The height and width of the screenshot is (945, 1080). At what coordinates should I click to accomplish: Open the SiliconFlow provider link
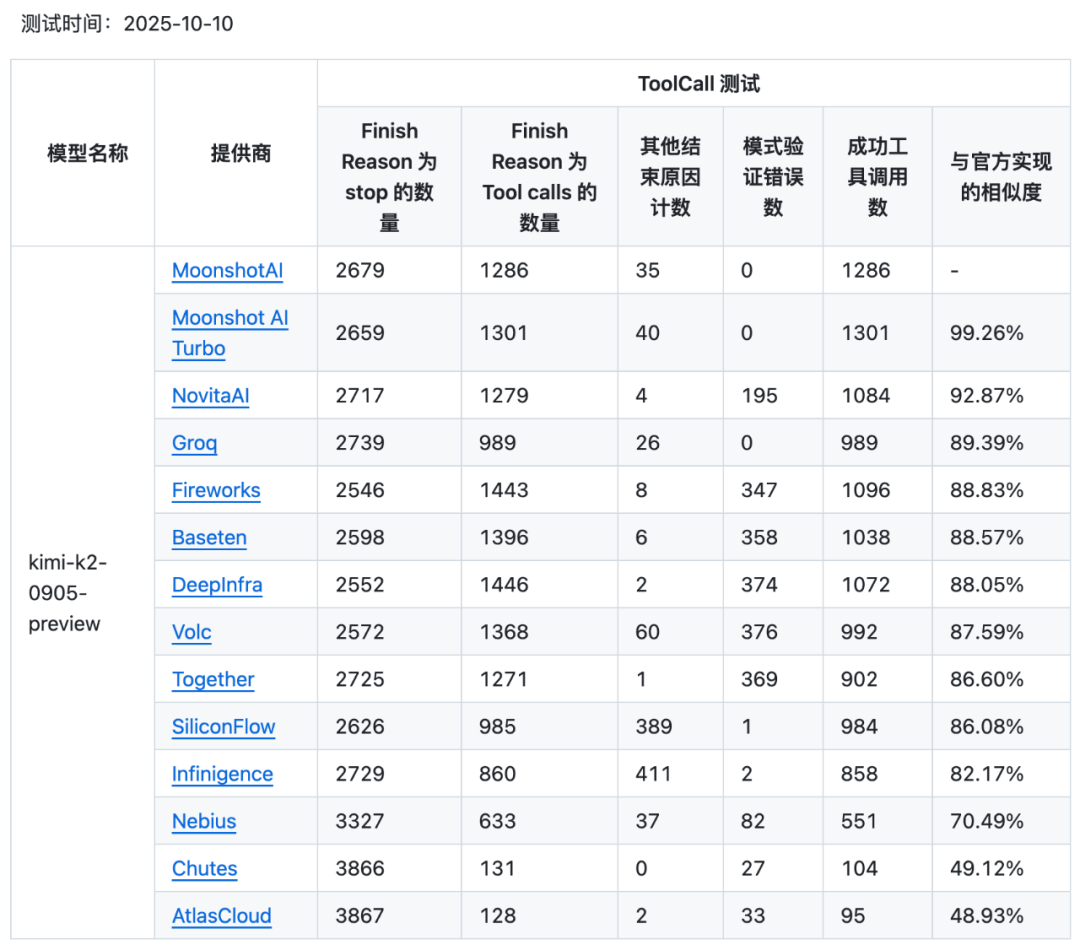223,727
